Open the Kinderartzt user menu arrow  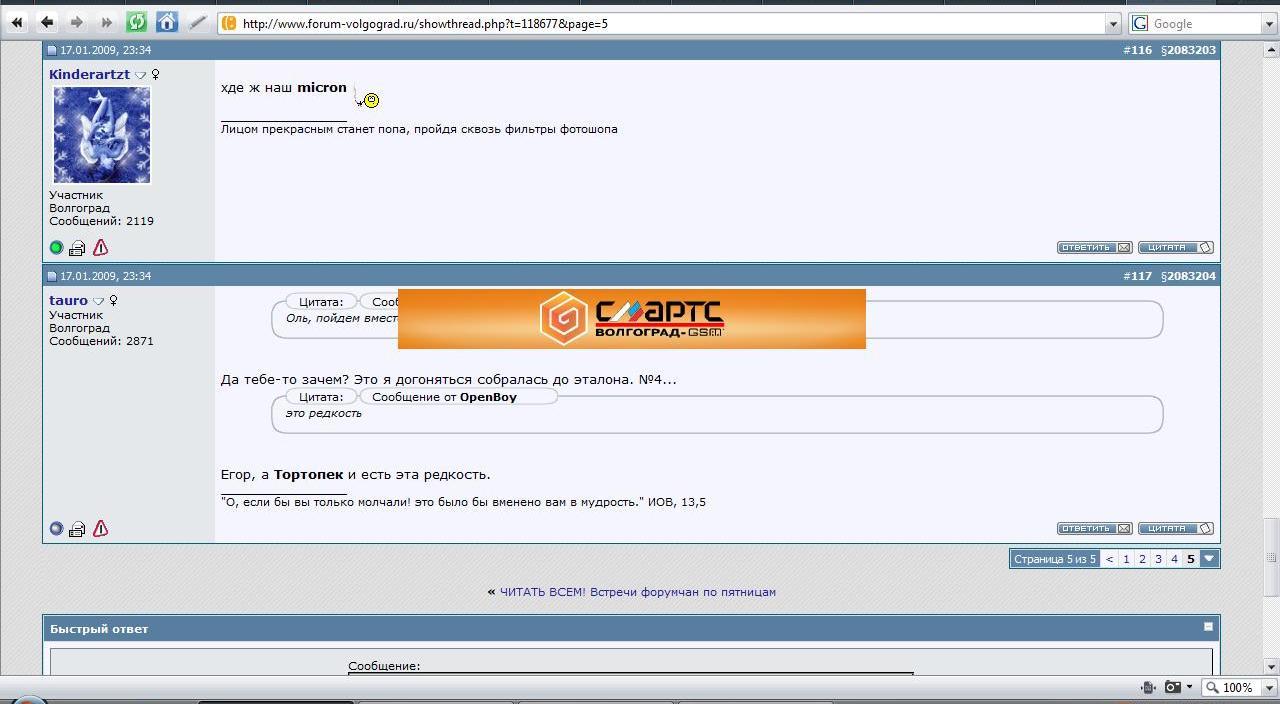(141, 75)
